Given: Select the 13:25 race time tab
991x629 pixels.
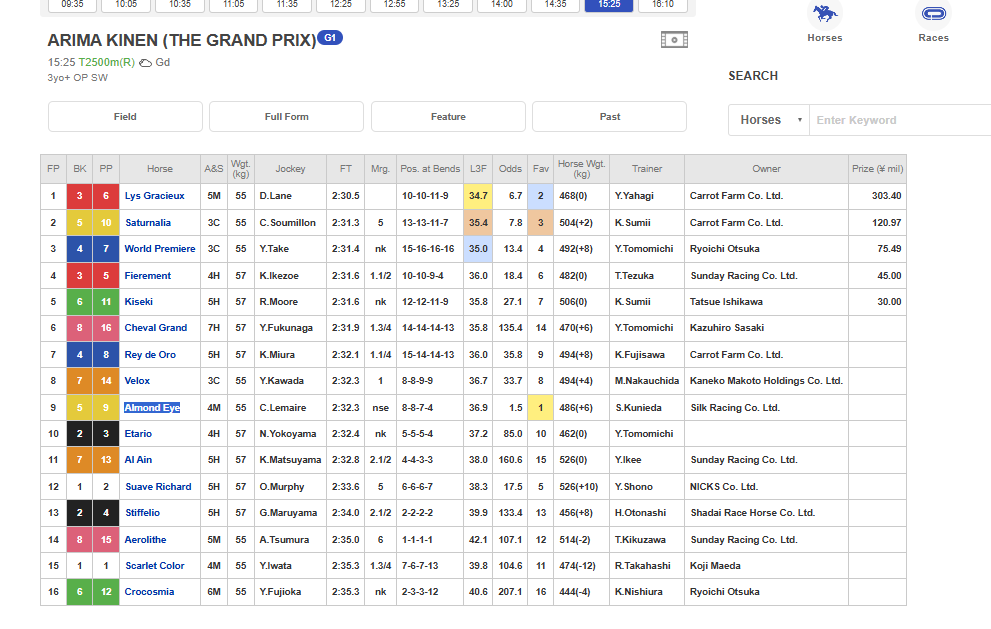Looking at the screenshot, I should tap(448, 5).
